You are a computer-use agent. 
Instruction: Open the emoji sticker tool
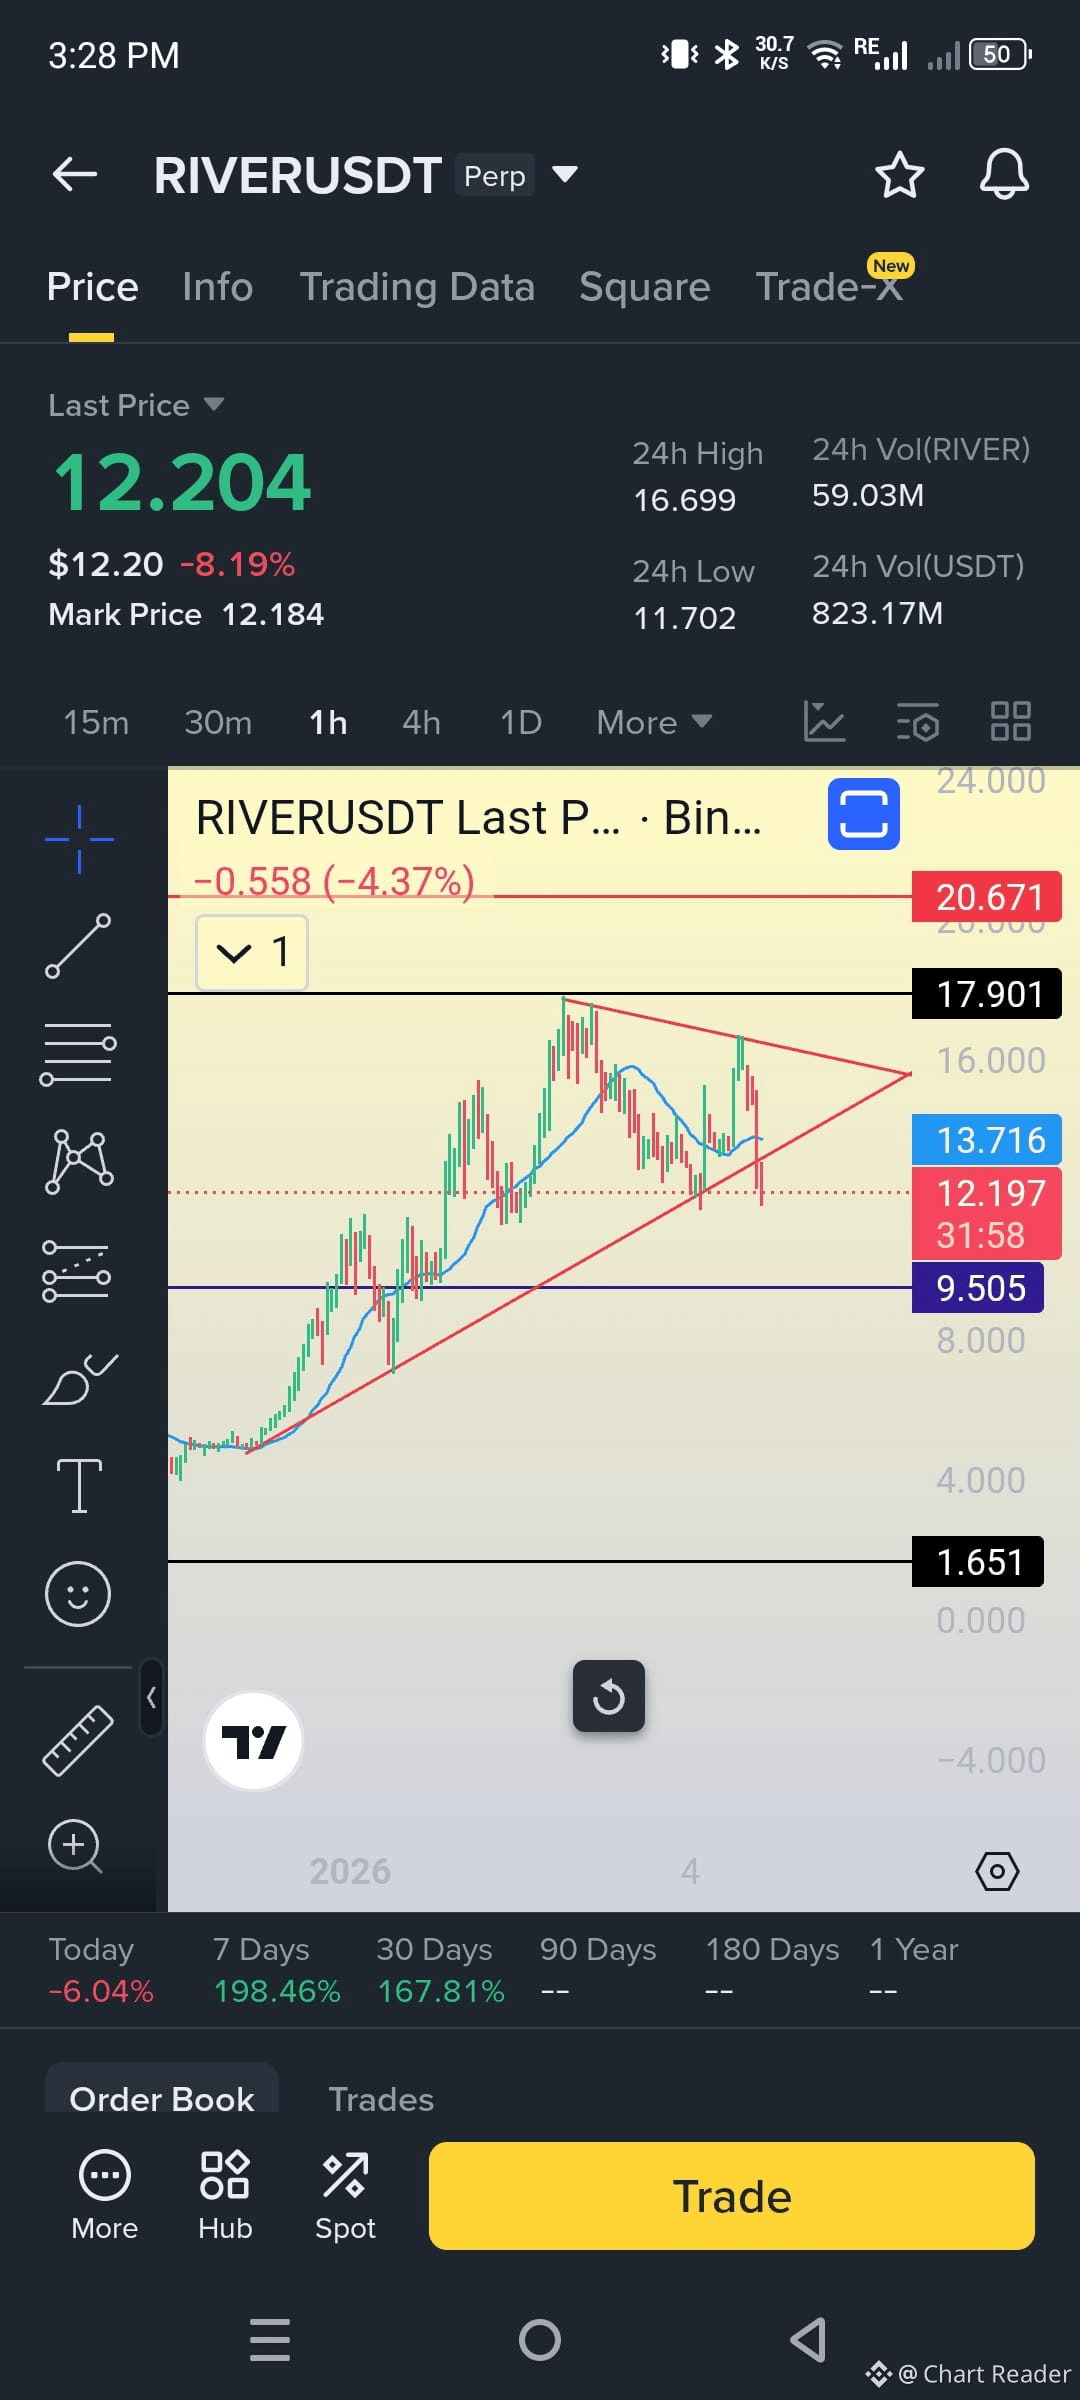click(78, 1593)
